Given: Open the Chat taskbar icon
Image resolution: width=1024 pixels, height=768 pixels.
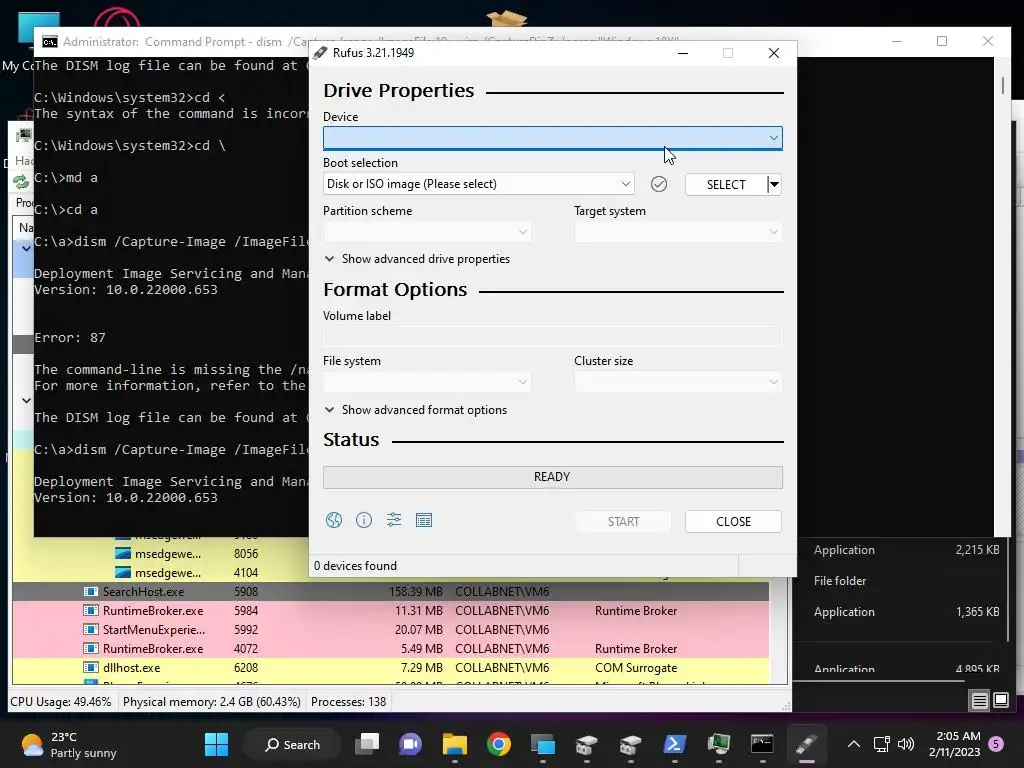Looking at the screenshot, I should coord(411,744).
